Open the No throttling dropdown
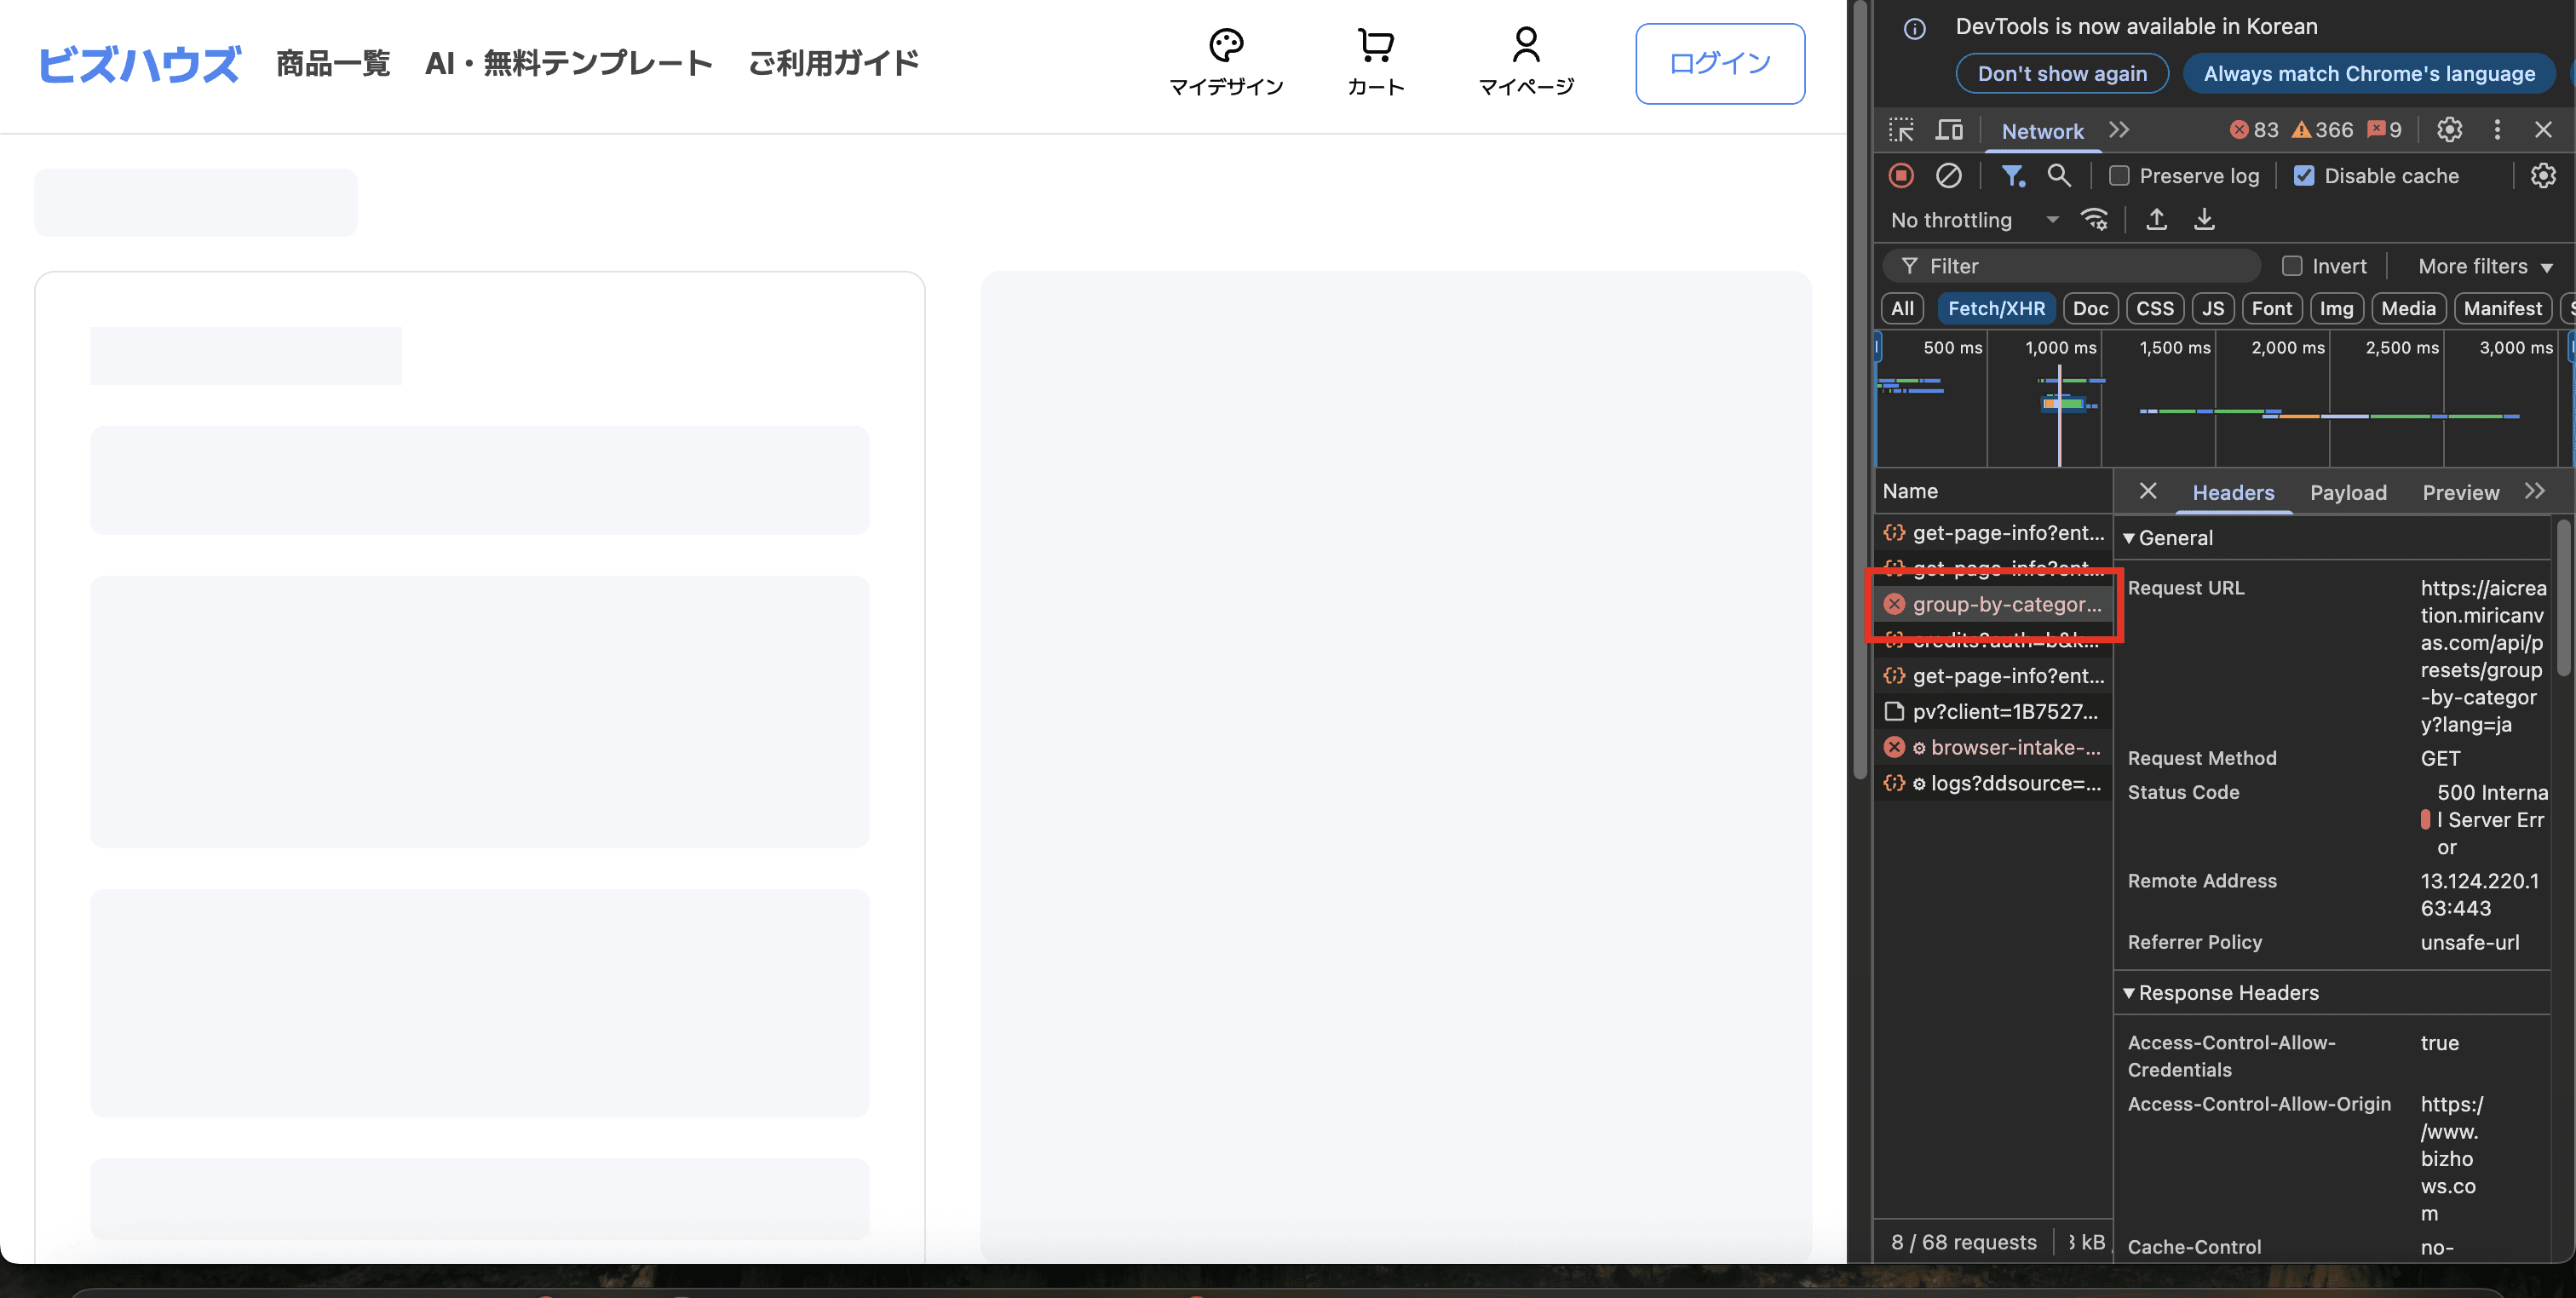 click(1973, 220)
